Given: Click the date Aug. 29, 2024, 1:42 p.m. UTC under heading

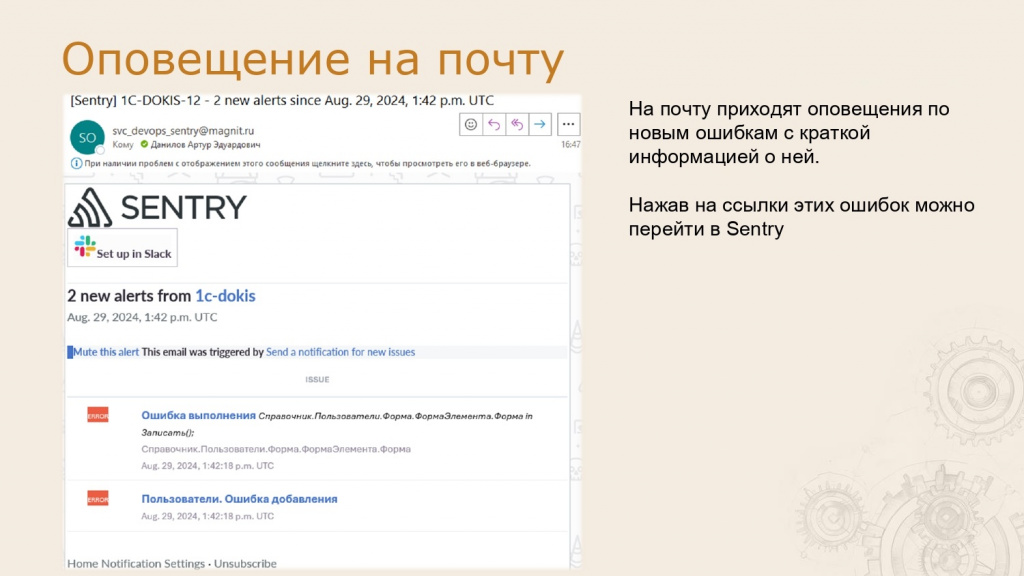Looking at the screenshot, I should (142, 317).
